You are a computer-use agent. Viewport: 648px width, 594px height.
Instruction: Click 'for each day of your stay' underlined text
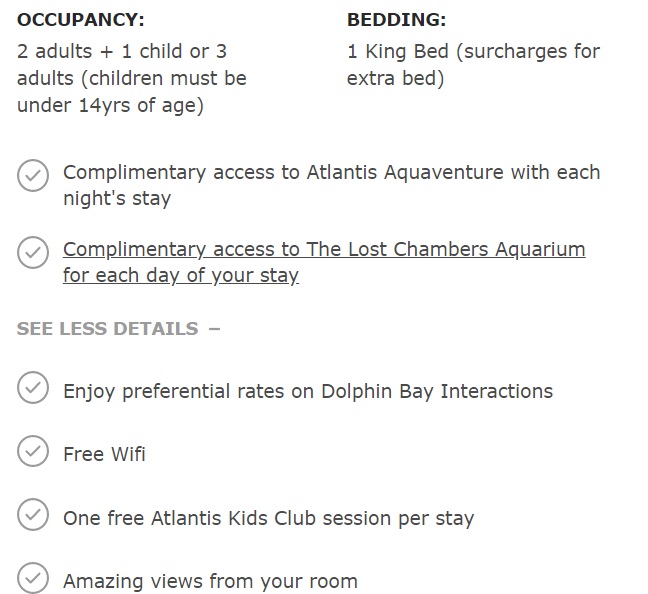(x=181, y=275)
